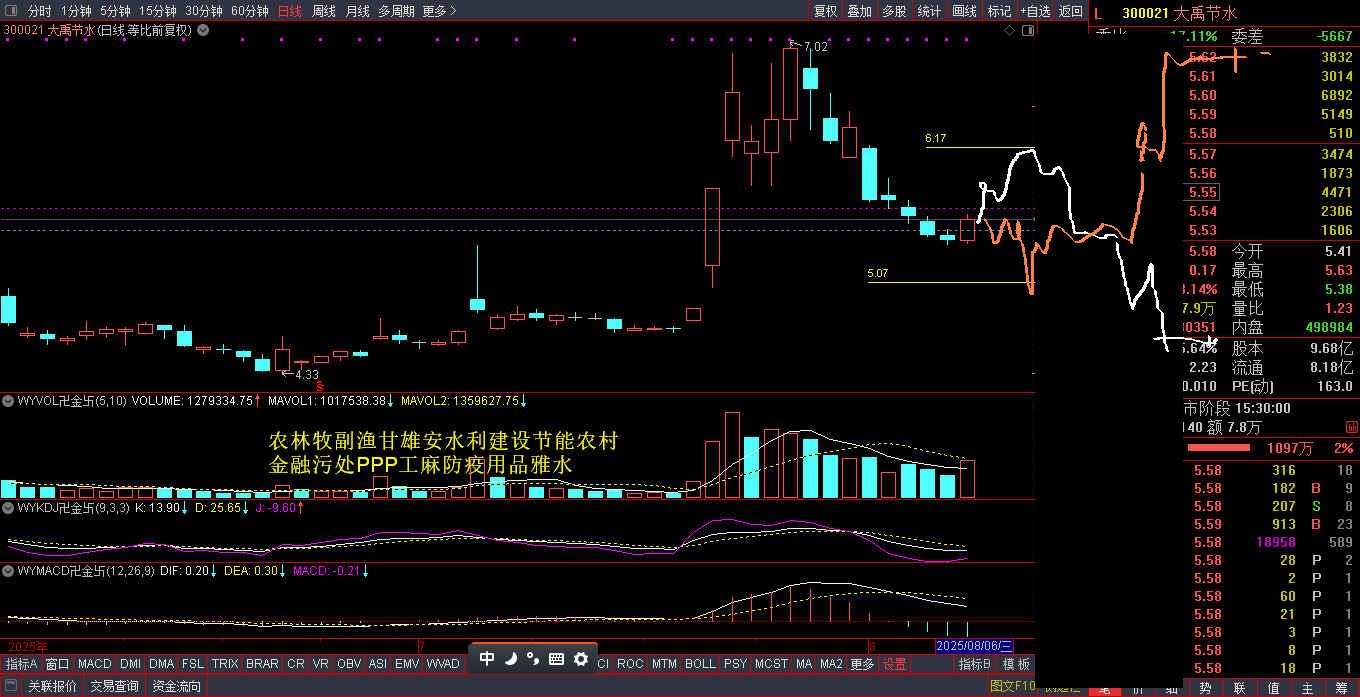The height and width of the screenshot is (697, 1360).
Task: Select BOLL indicator tab
Action: pos(700,664)
